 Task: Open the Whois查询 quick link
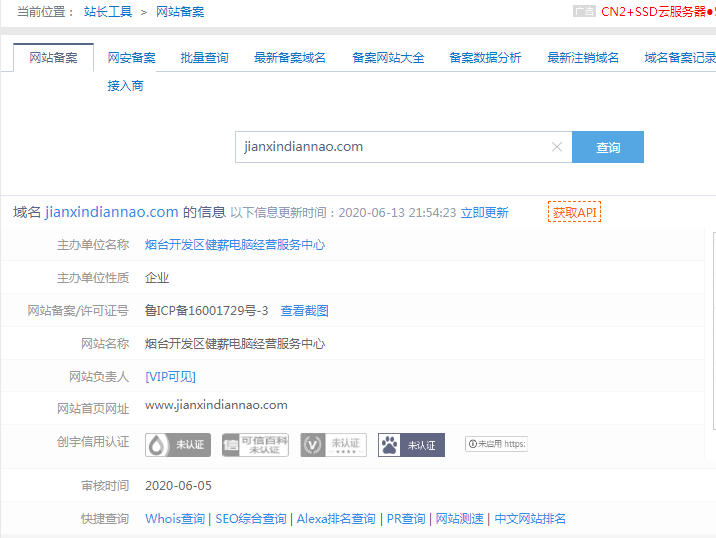point(175,519)
